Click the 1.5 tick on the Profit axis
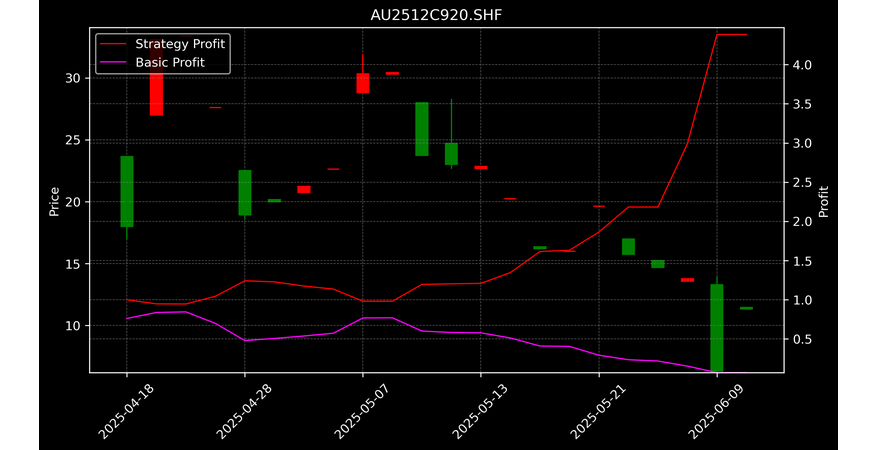878x450 pixels. (802, 261)
